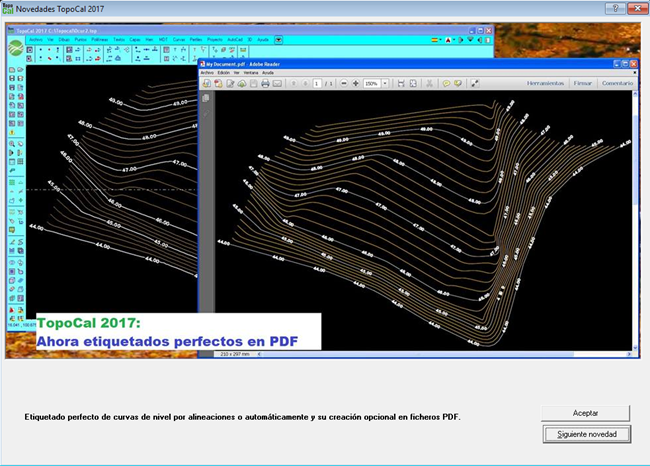
Task: Click the create PDF icon in Adobe Reader toolbar
Action: click(x=218, y=83)
